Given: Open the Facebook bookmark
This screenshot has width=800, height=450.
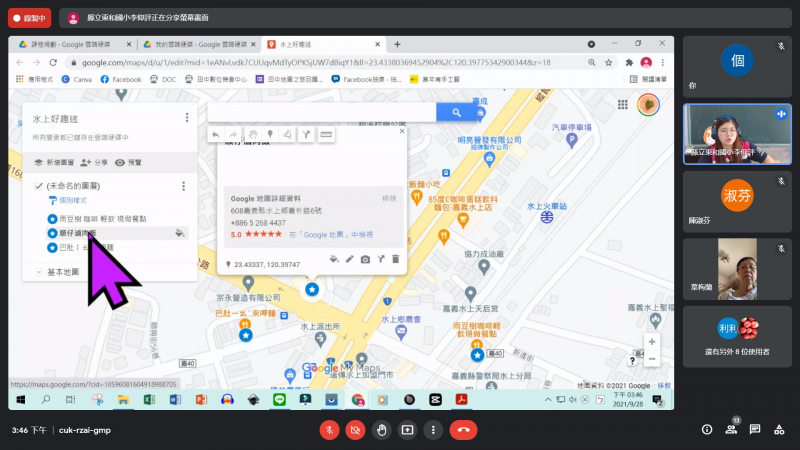Looking at the screenshot, I should point(121,79).
